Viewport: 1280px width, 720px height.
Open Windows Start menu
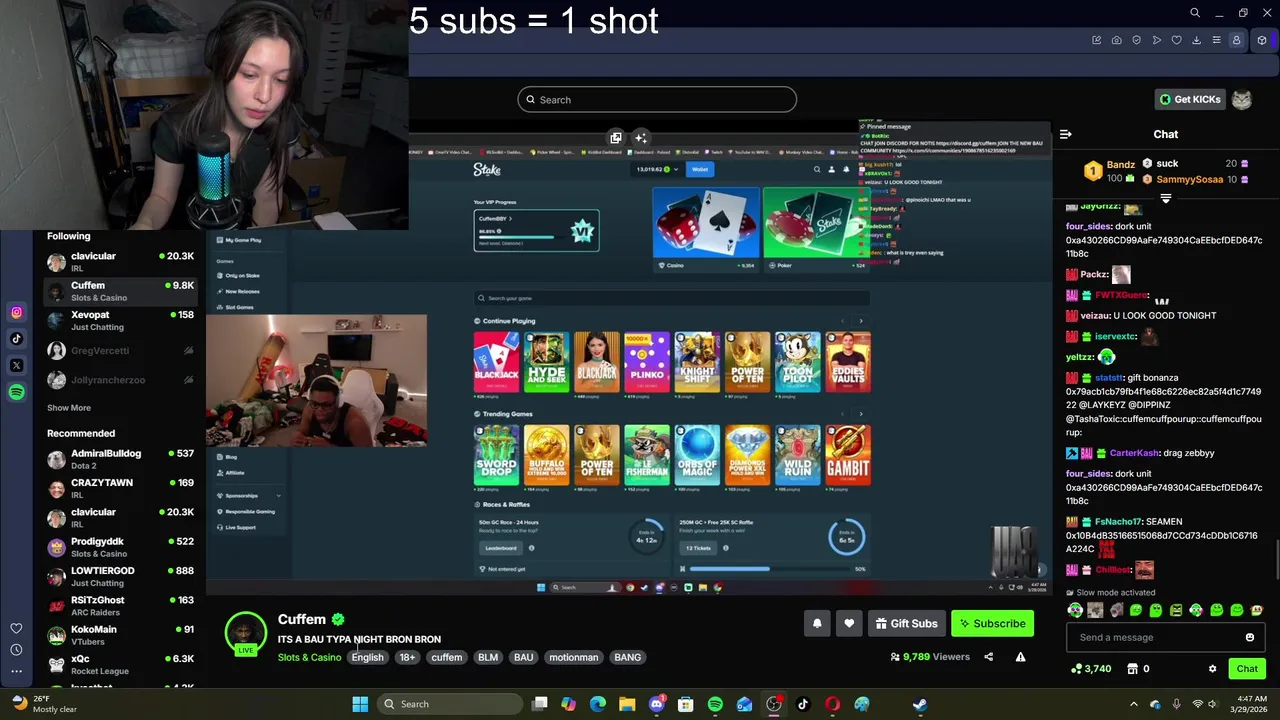tap(360, 704)
